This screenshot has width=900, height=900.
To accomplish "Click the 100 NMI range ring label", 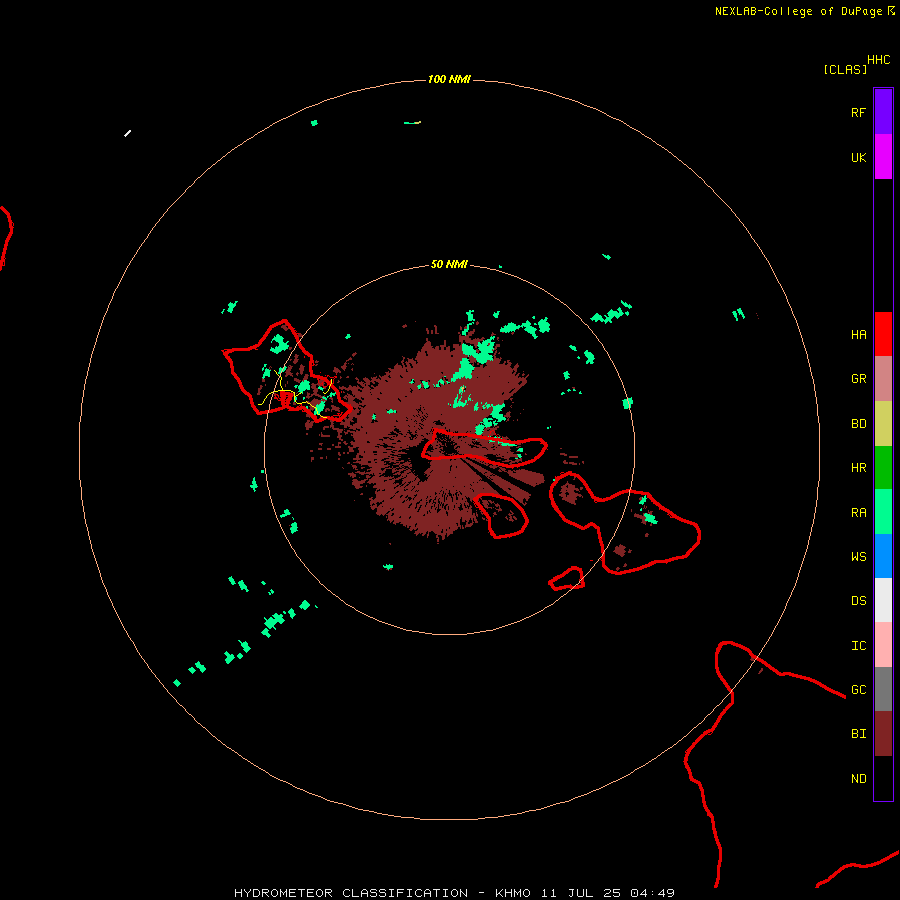I will click(x=449, y=79).
